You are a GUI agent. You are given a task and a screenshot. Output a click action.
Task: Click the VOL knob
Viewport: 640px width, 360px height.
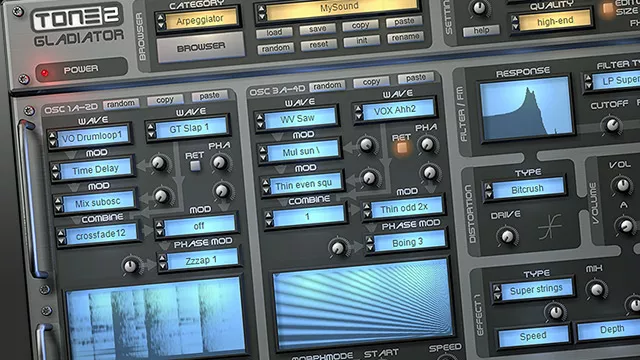(x=622, y=185)
